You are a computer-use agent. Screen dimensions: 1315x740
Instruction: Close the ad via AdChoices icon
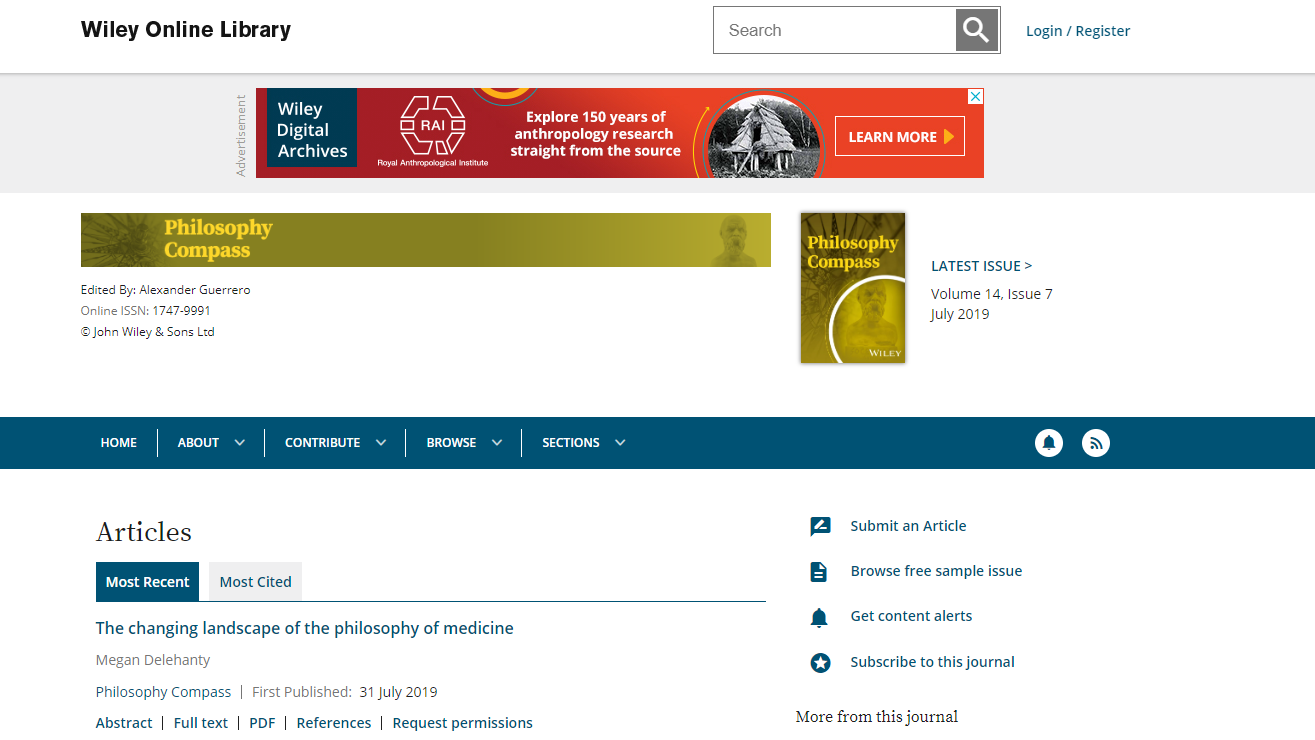pos(975,96)
